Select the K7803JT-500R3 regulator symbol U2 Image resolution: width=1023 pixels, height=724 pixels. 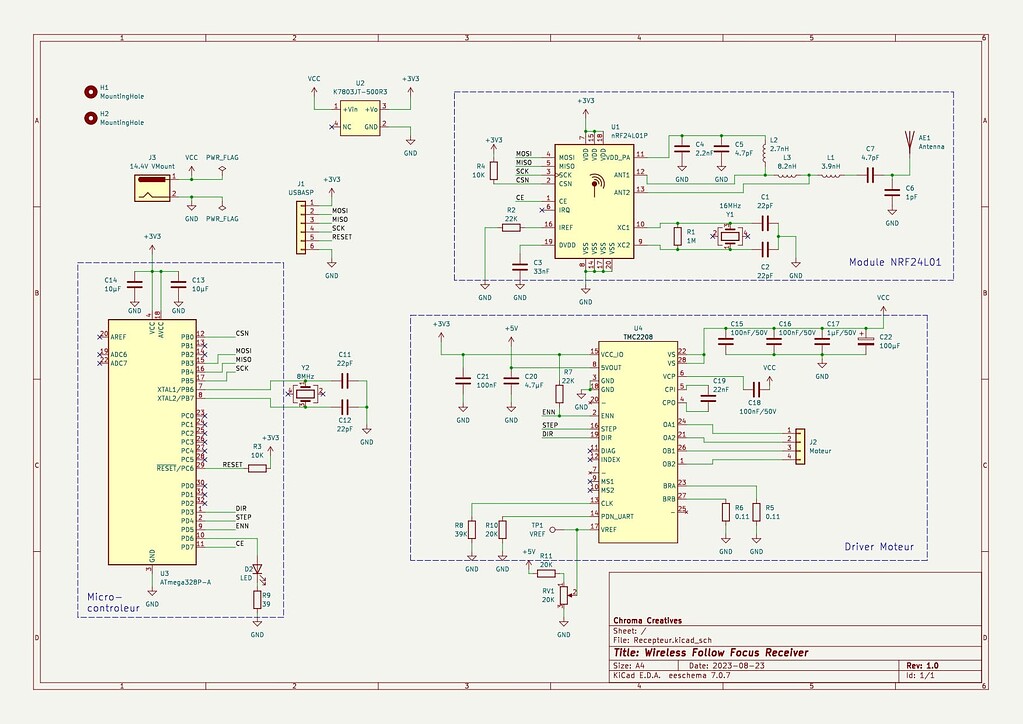(x=358, y=118)
